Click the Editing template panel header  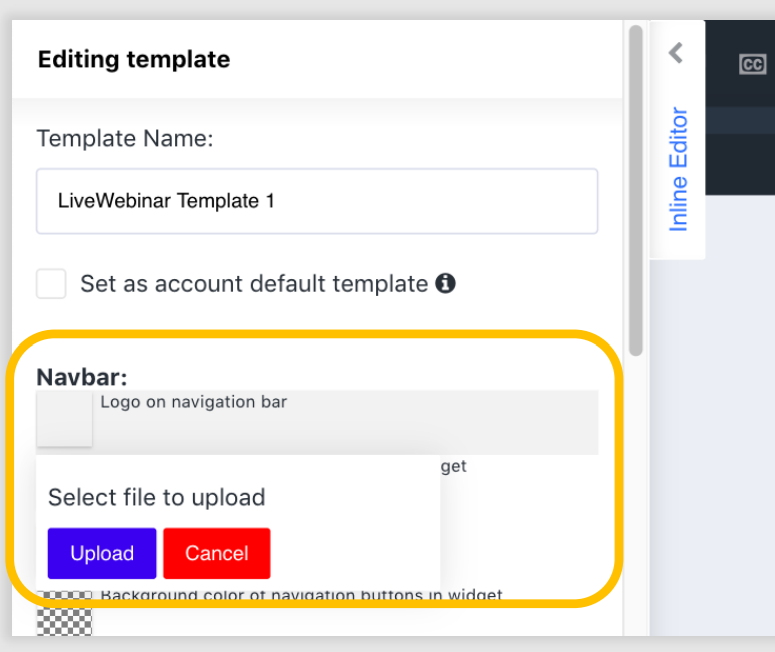tap(134, 60)
